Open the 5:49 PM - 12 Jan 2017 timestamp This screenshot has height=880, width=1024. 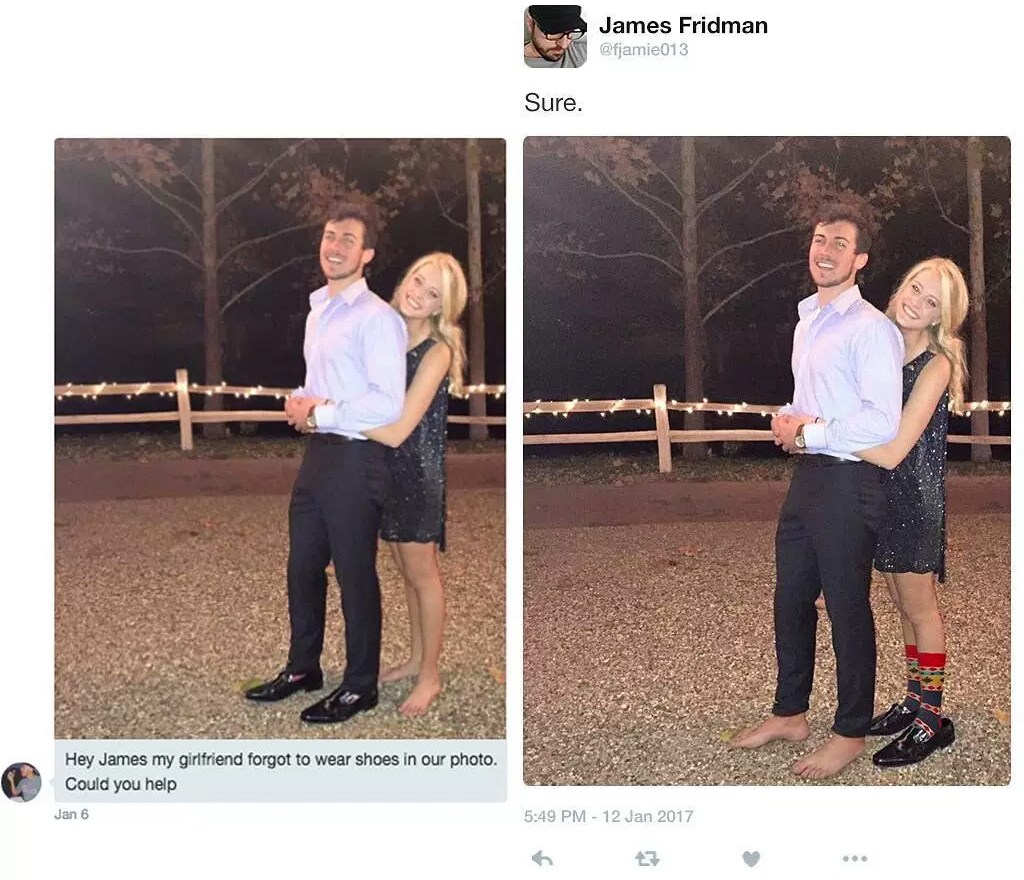click(x=608, y=816)
